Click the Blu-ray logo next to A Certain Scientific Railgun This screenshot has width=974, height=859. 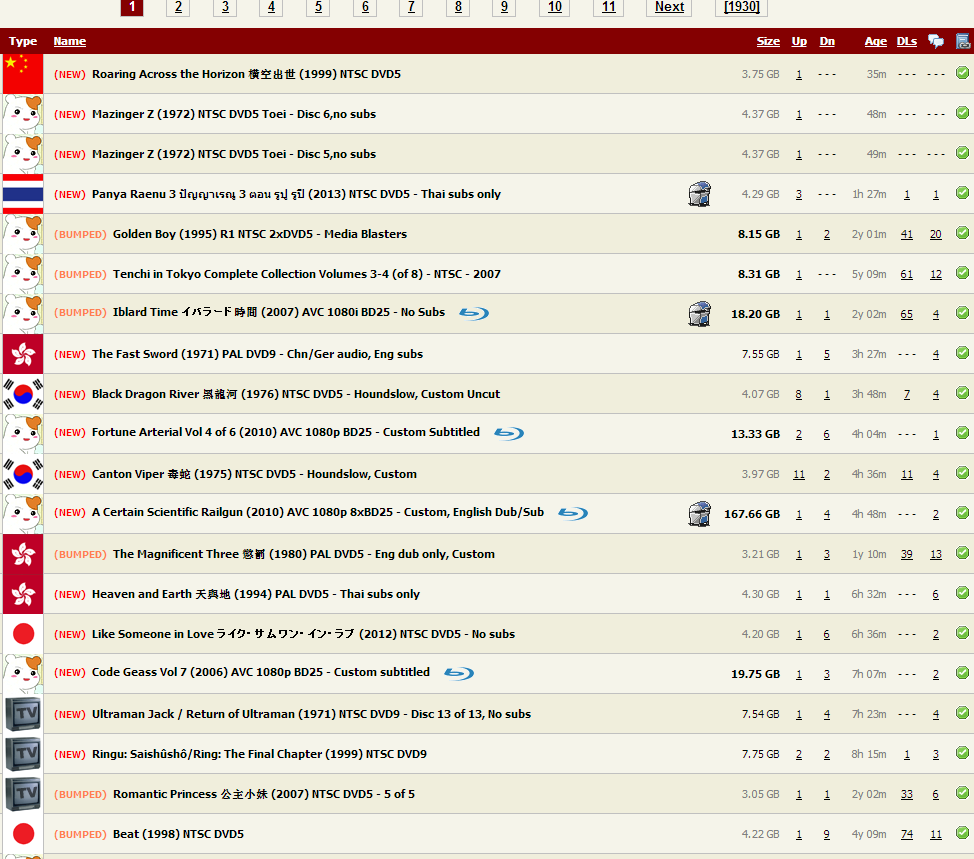(573, 513)
